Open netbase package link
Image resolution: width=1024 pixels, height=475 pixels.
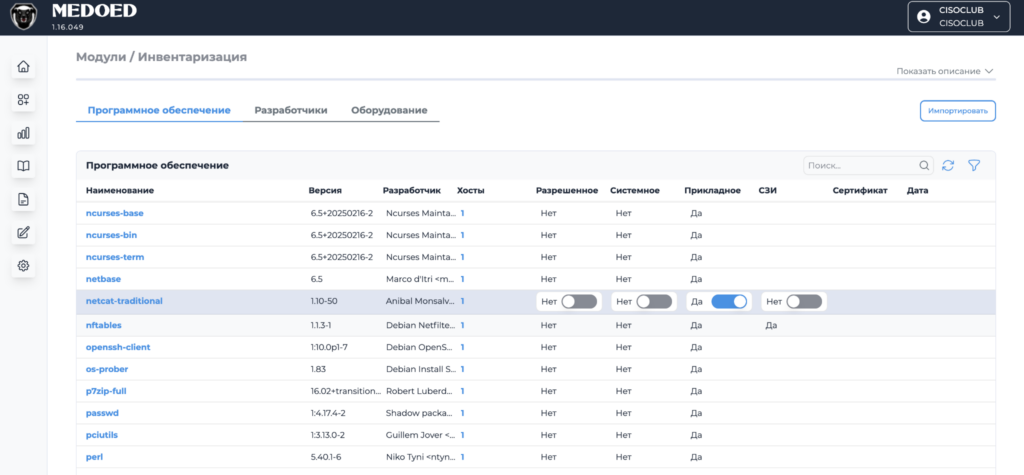tap(103, 279)
